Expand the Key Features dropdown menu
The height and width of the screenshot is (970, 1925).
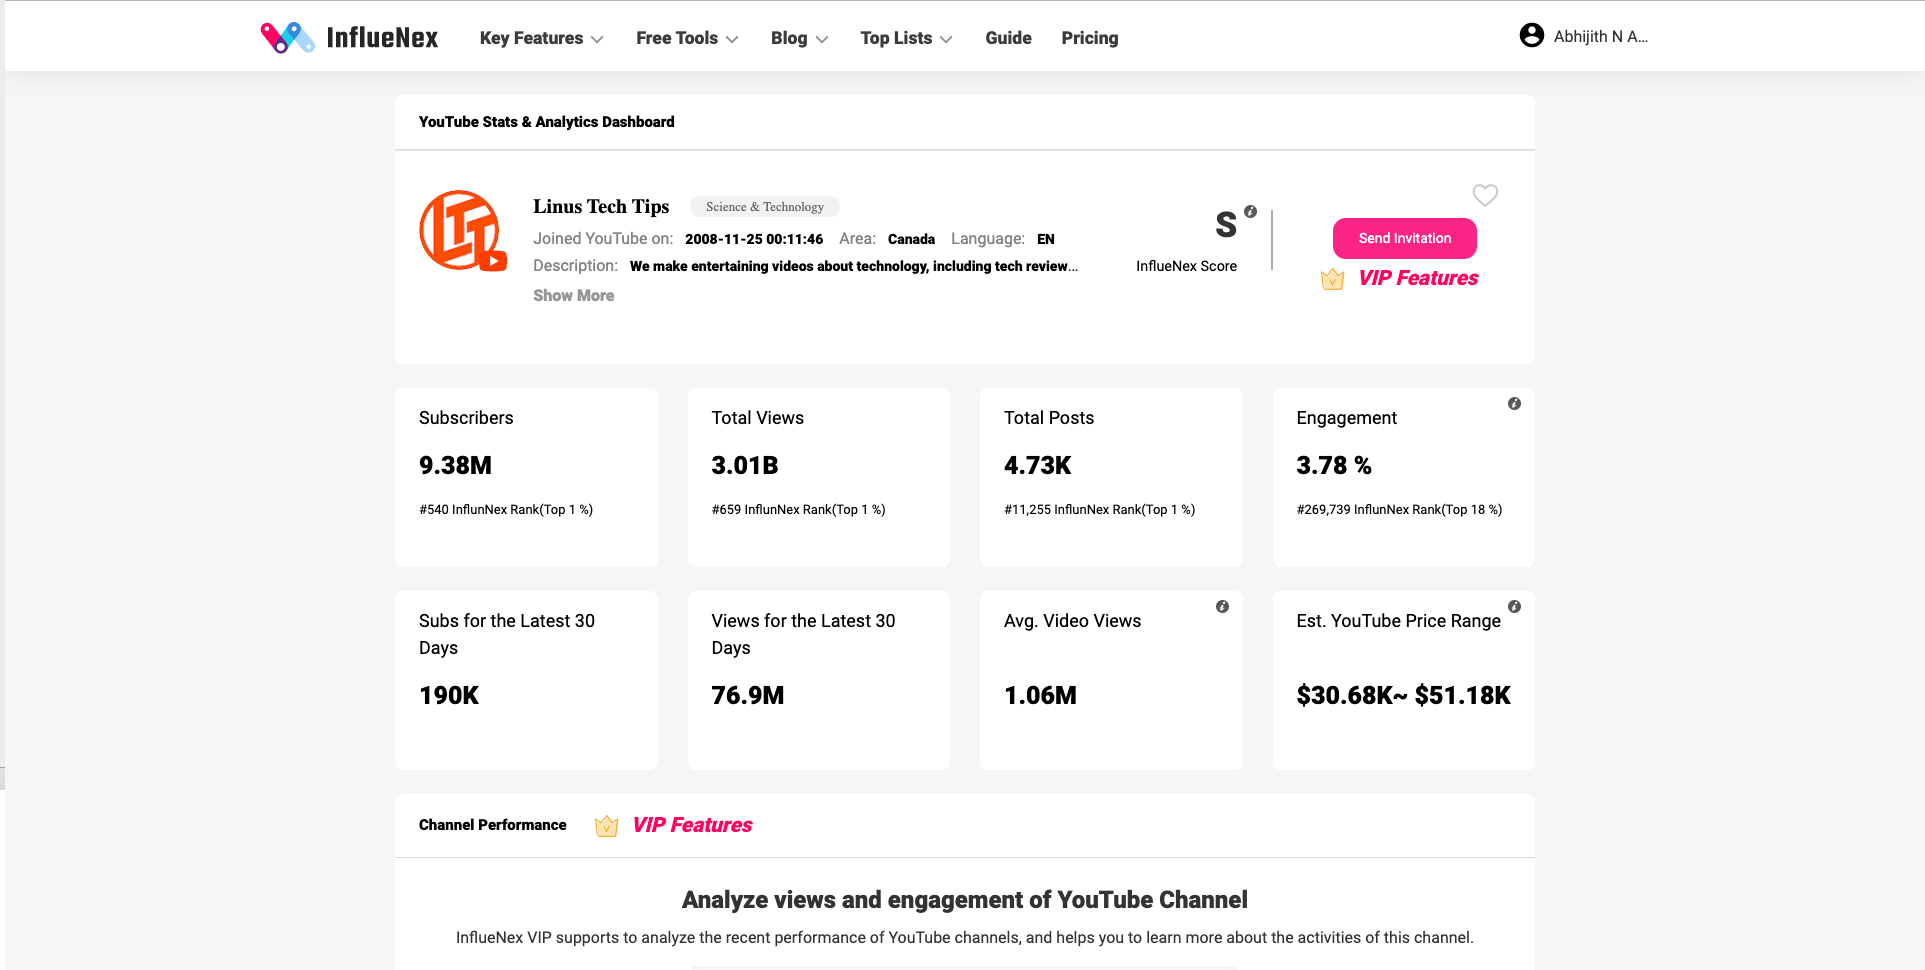541,38
